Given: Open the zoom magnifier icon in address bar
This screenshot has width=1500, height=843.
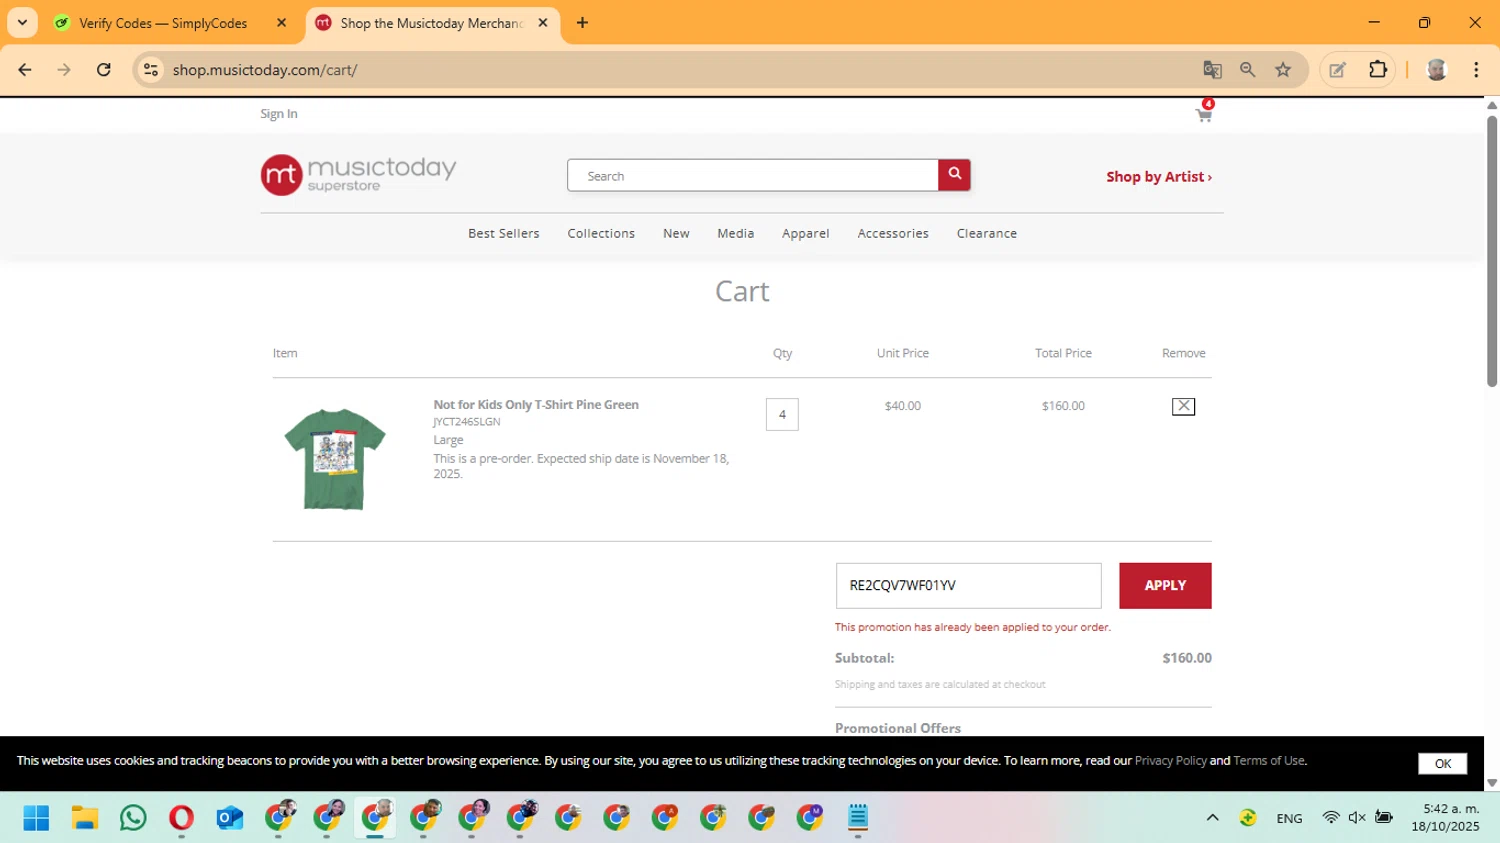Looking at the screenshot, I should click(x=1247, y=70).
